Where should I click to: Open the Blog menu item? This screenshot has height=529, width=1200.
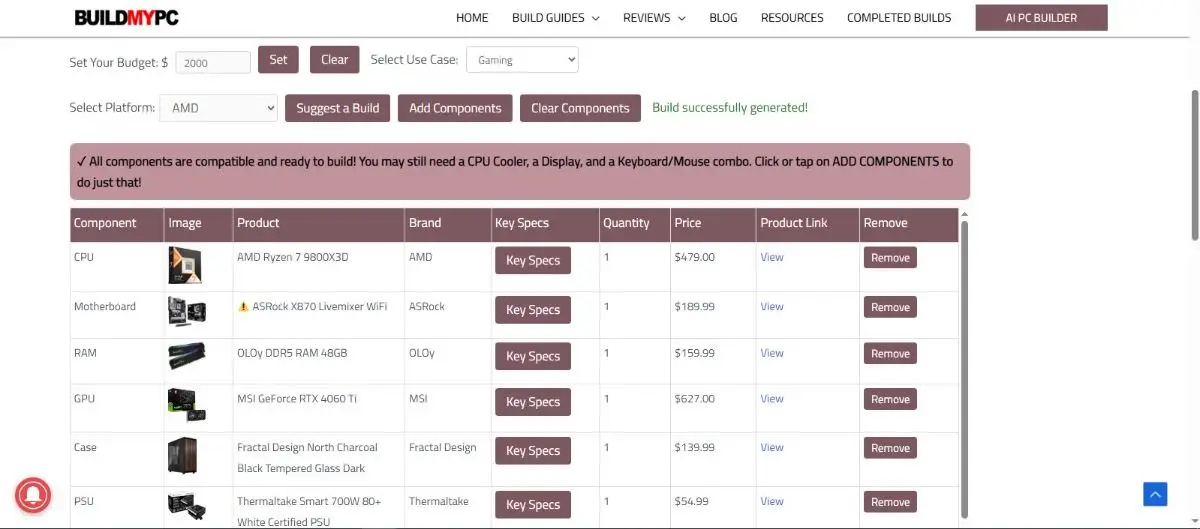pos(723,18)
